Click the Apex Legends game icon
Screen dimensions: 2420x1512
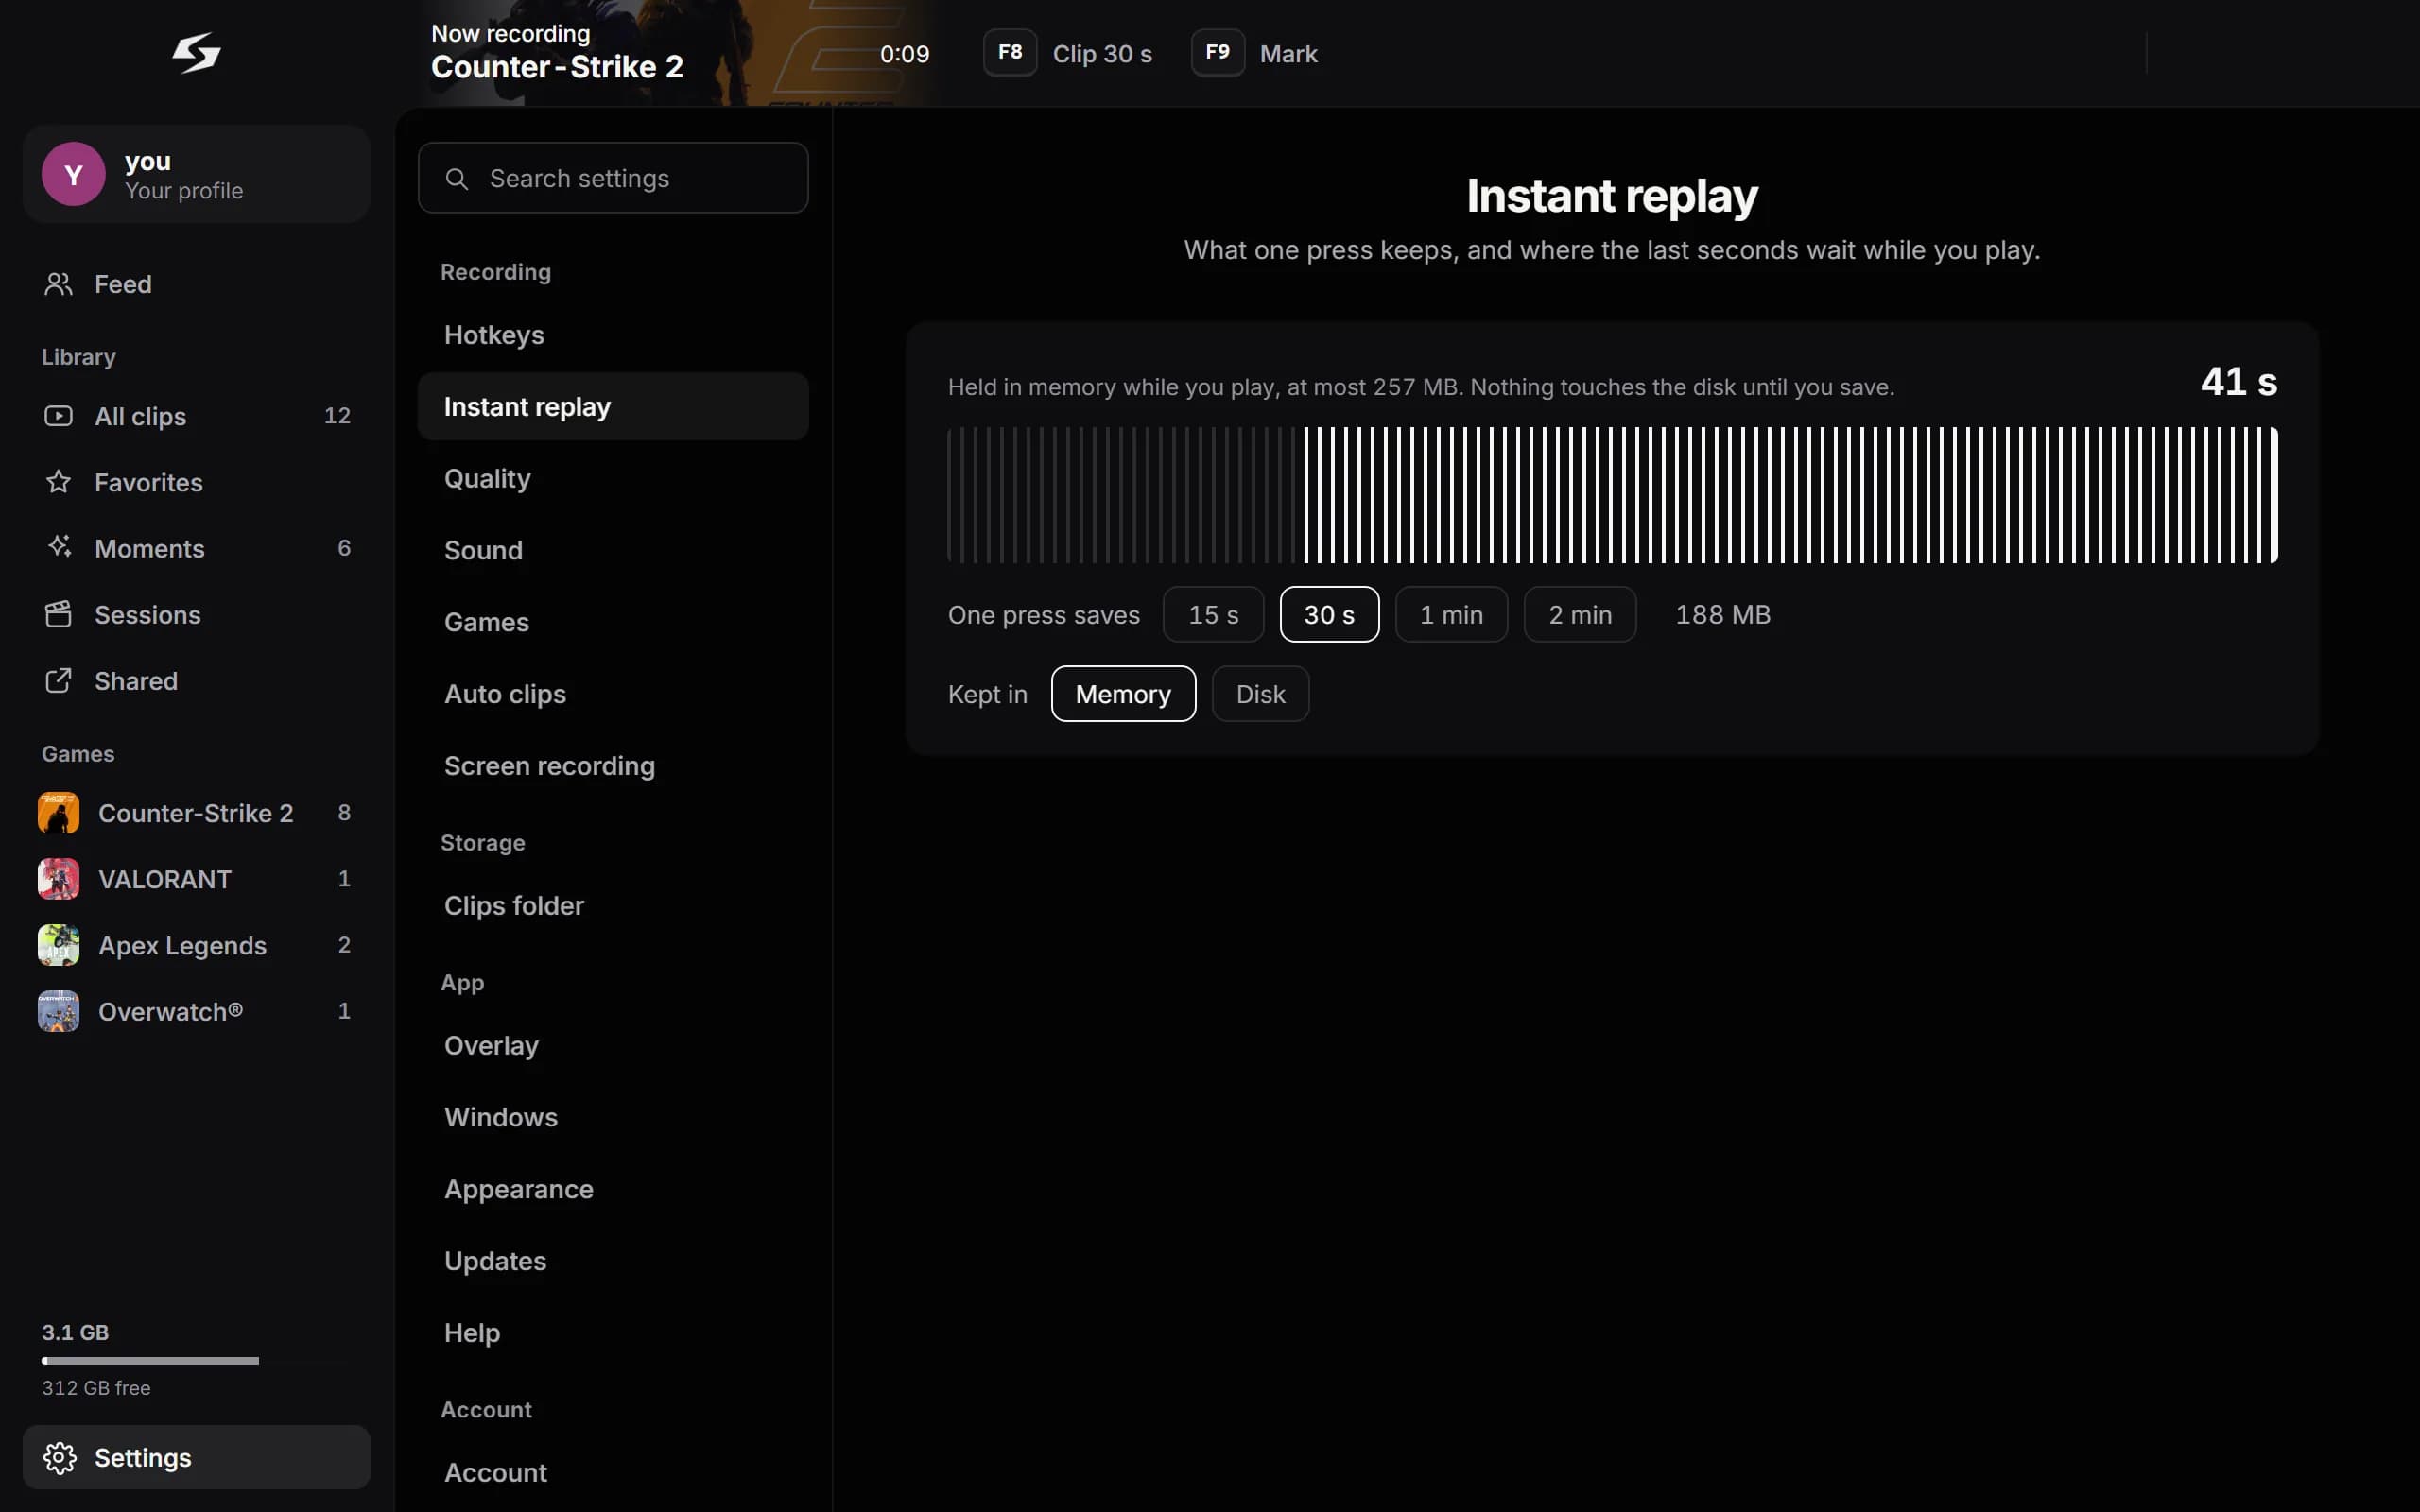point(58,945)
